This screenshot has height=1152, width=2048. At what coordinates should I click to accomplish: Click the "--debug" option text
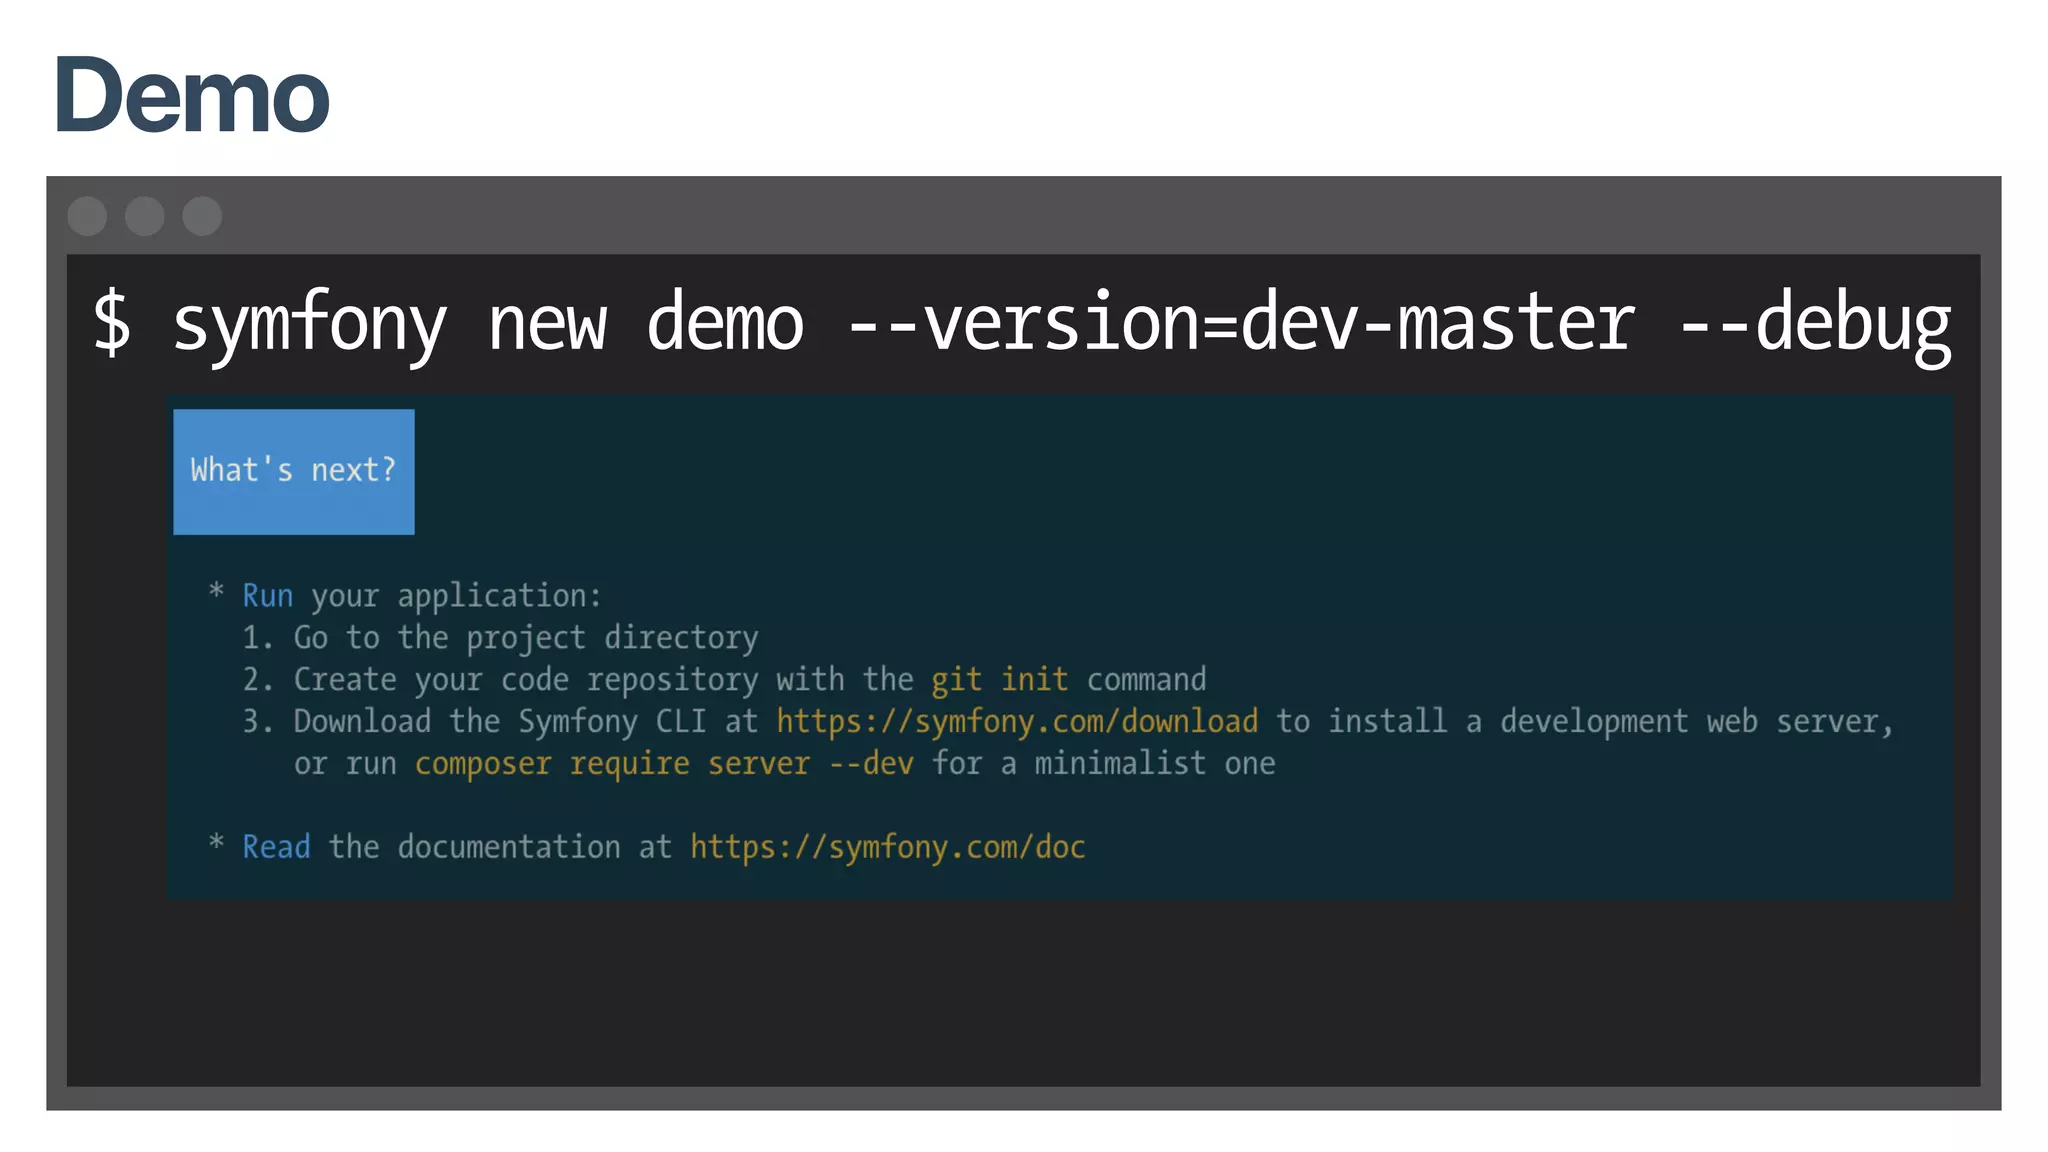click(x=1816, y=326)
